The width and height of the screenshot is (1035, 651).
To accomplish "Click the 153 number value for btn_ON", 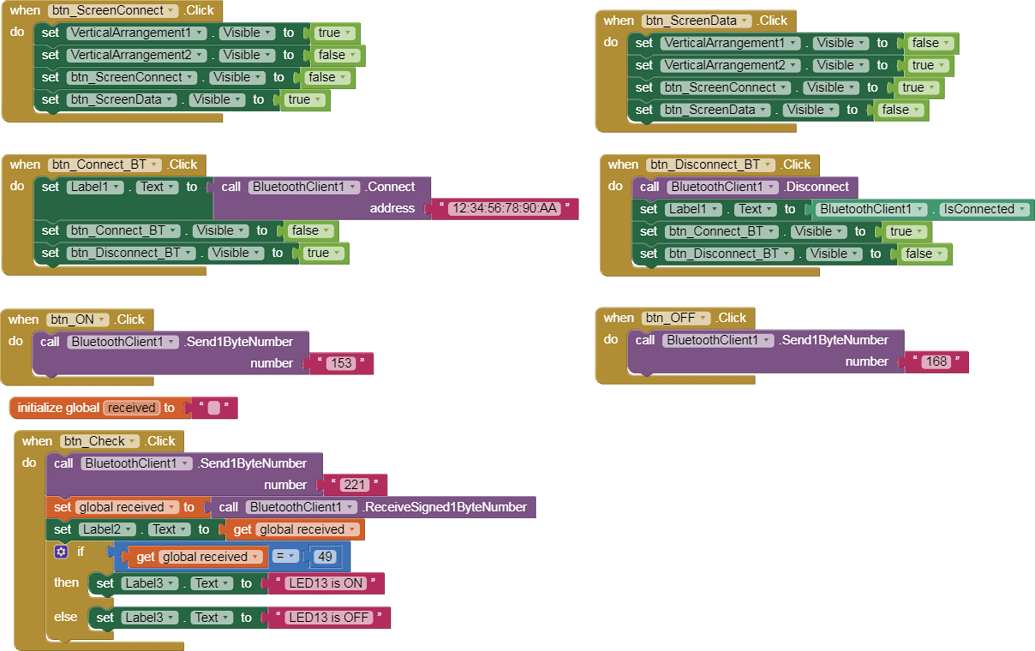I will 341,363.
